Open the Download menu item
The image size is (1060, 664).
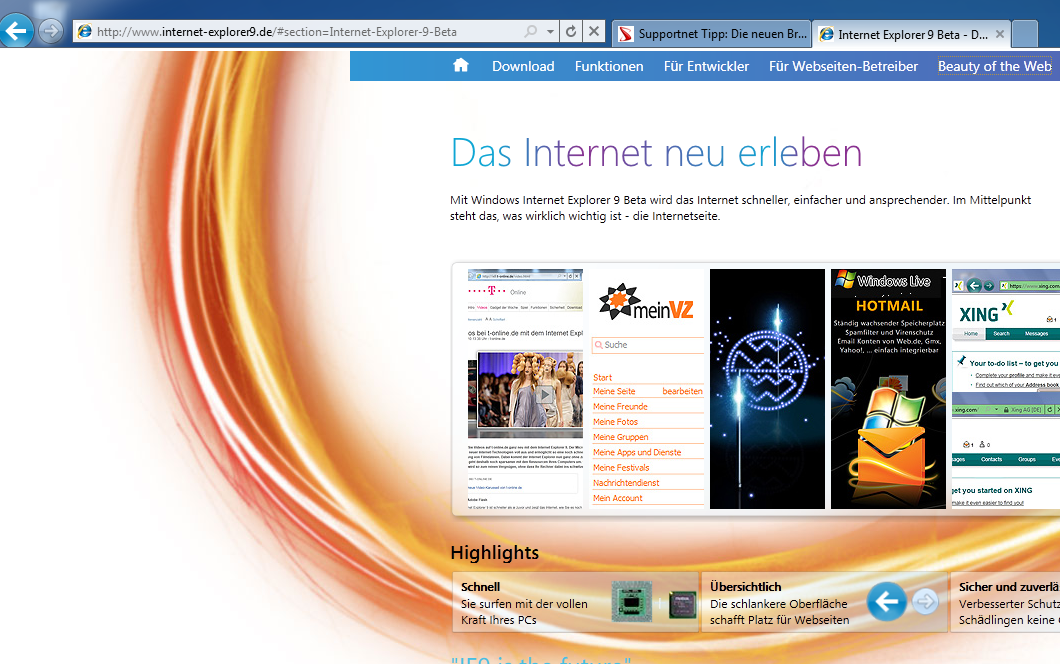pos(523,66)
